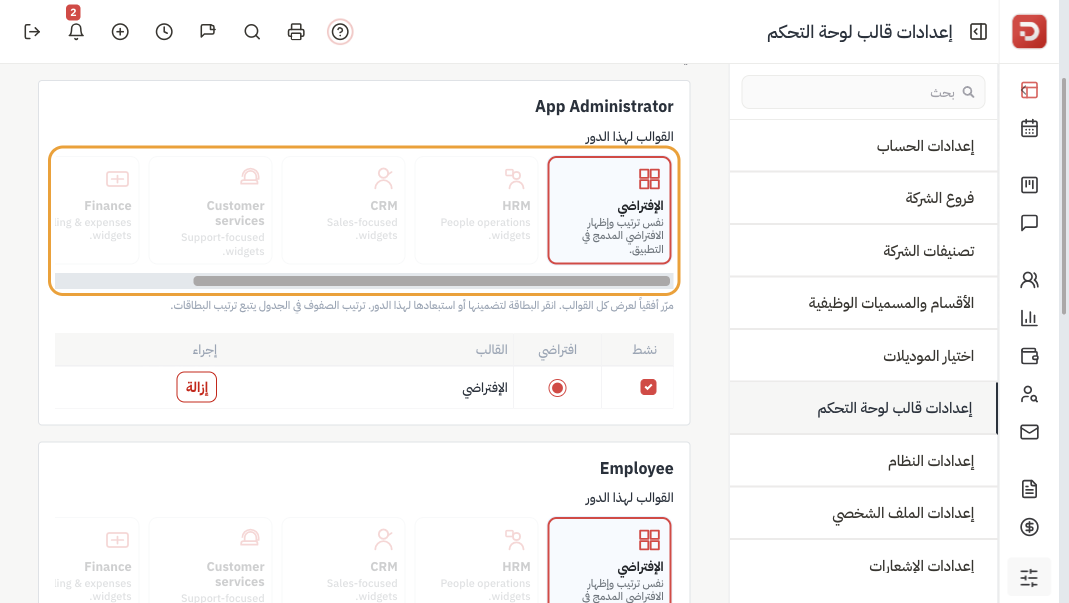Toggle active checkbox for الإفتراضي row
This screenshot has height=603, width=1069.
pyautogui.click(x=648, y=387)
